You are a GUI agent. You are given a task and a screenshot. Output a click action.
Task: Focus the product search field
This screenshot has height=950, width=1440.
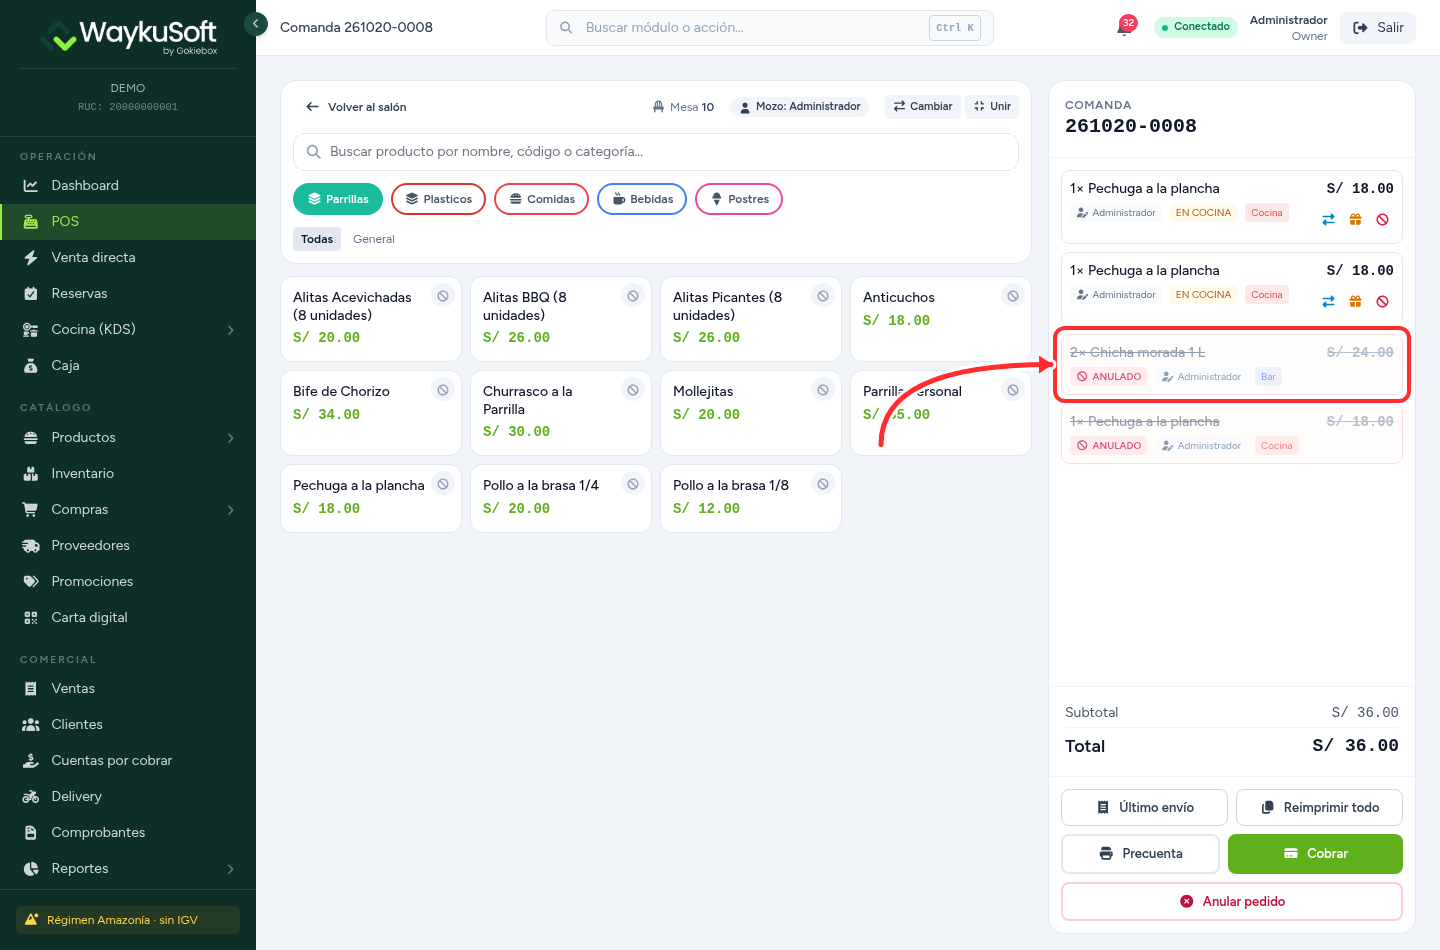click(656, 152)
